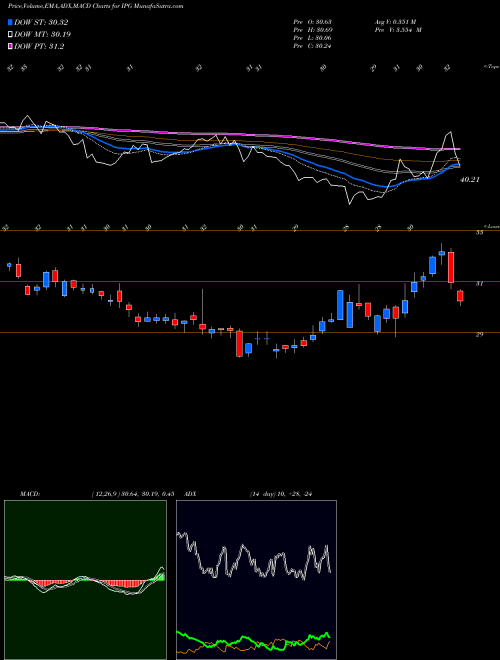The width and height of the screenshot is (500, 660).
Task: Click the Pre C: 30.24 value
Action: (312, 46)
